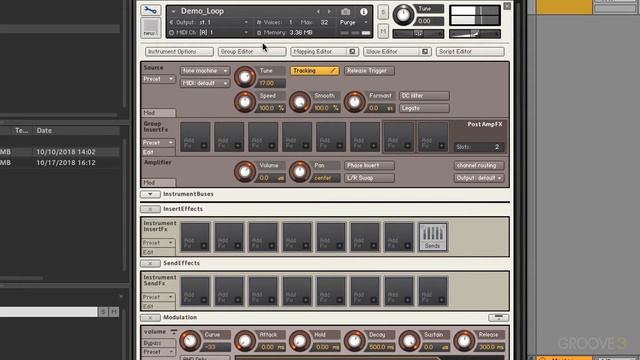Click the camera snapshot icon

coord(346,12)
